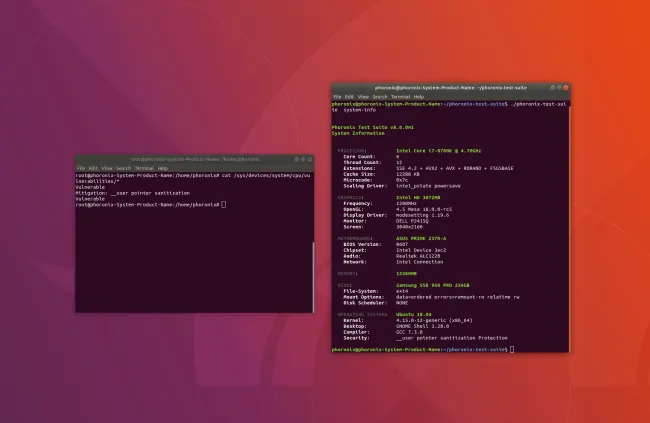The height and width of the screenshot is (423, 650).
Task: Click the '4.15.0-12-generic (x86_64)' kernel value
Action: coord(434,321)
